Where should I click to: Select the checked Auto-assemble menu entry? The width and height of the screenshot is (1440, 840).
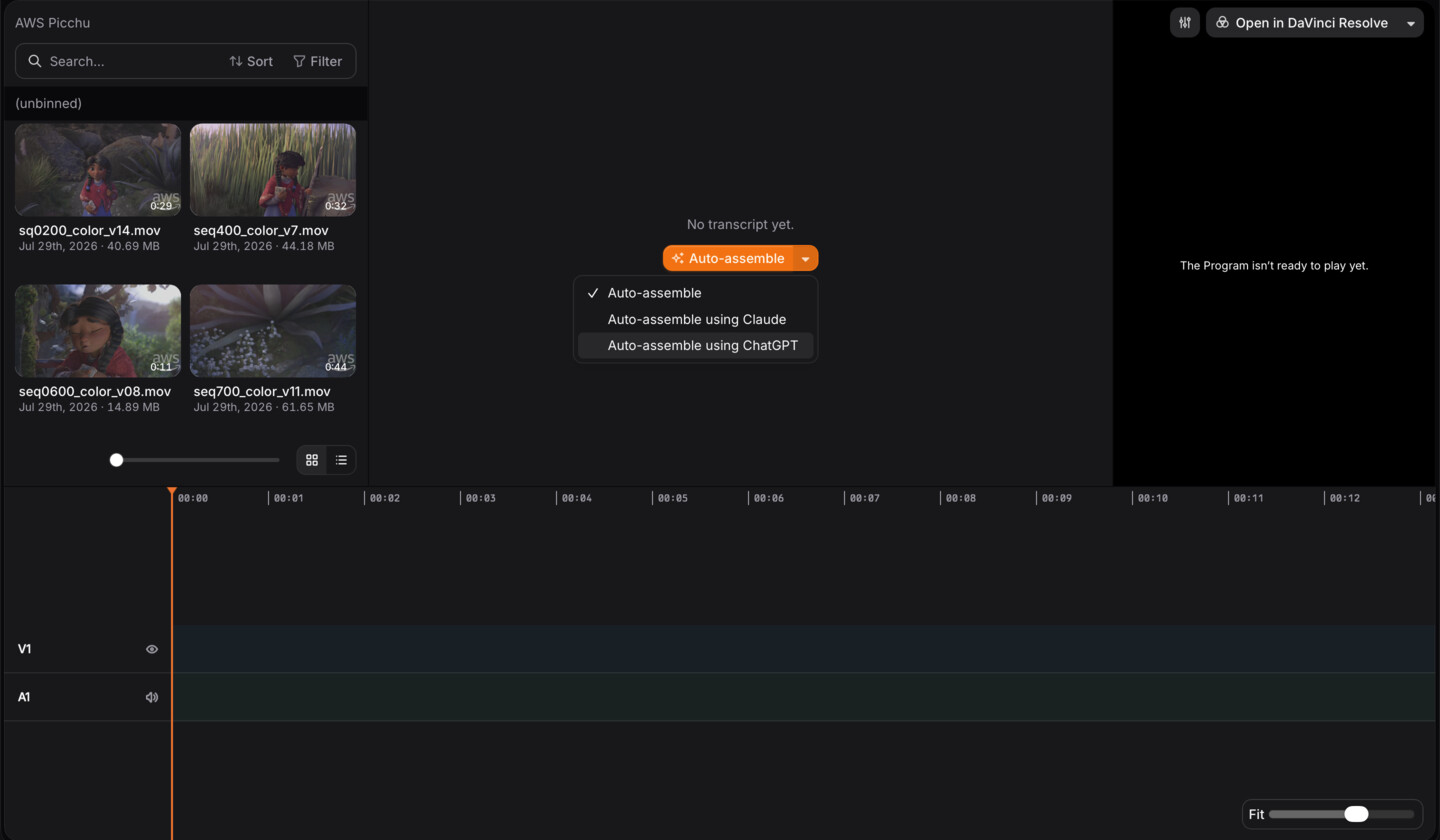(696, 293)
